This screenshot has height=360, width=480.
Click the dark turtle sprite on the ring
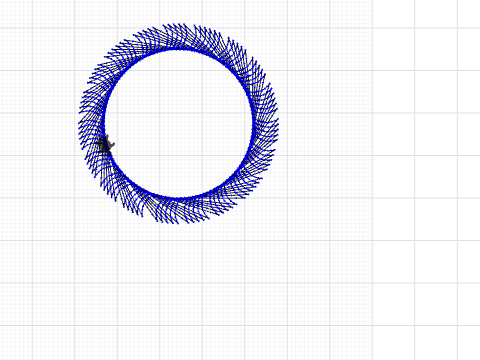(x=107, y=144)
